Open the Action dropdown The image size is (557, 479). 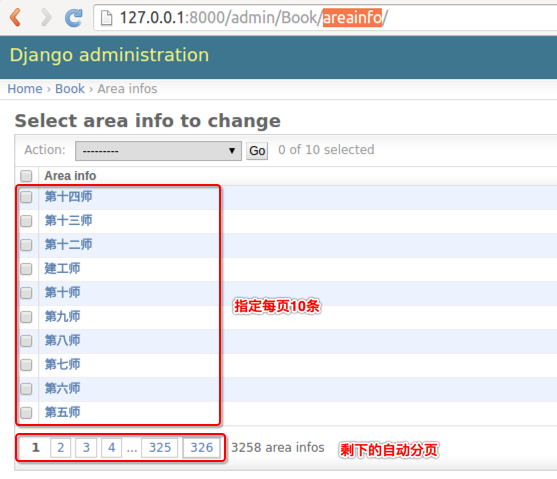point(158,151)
